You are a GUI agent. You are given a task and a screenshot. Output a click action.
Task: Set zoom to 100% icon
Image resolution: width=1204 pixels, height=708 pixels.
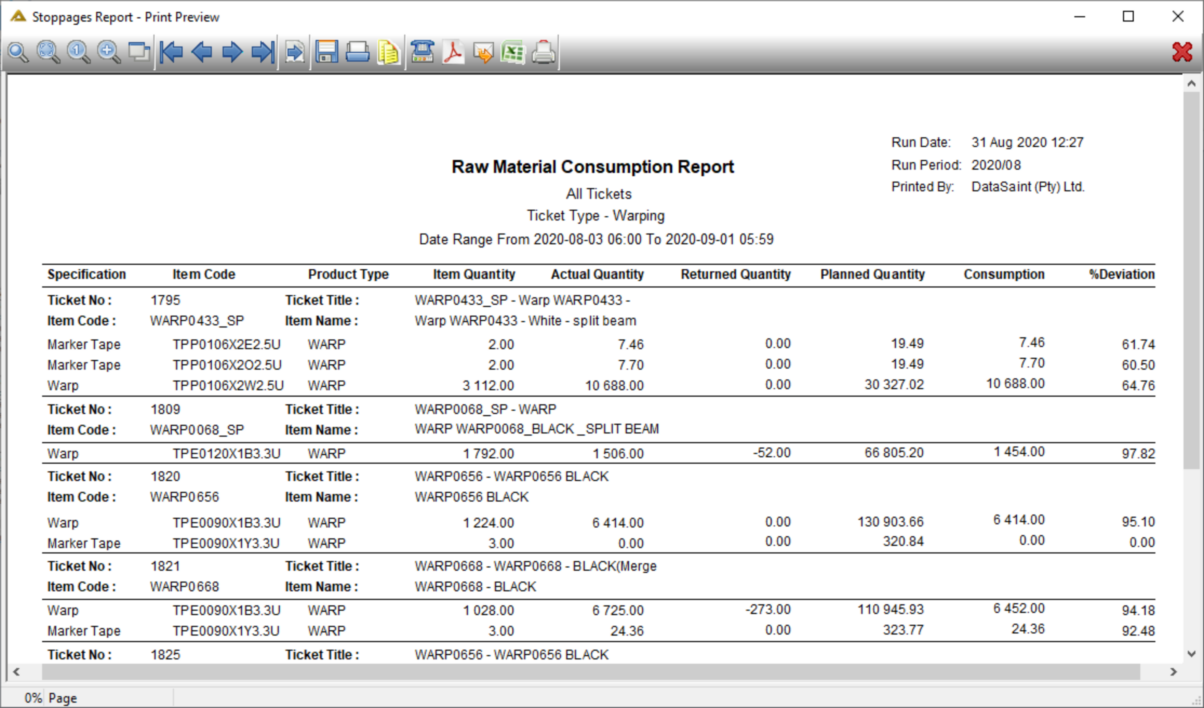pos(79,52)
